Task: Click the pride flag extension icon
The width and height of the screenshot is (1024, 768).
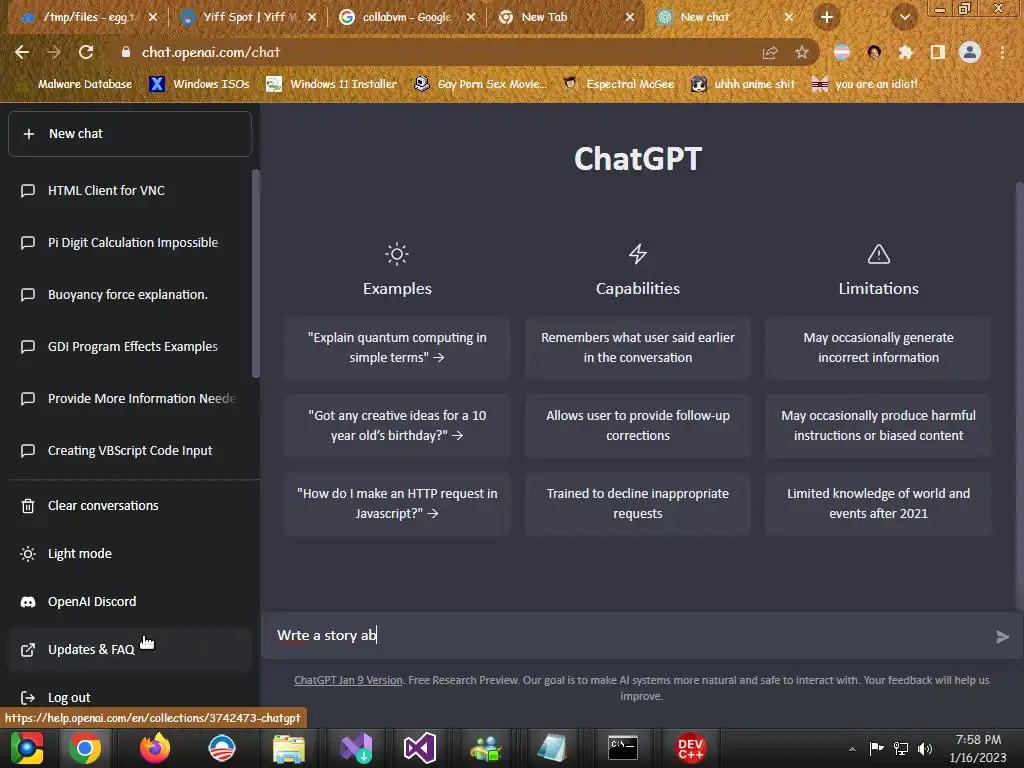Action: [842, 52]
